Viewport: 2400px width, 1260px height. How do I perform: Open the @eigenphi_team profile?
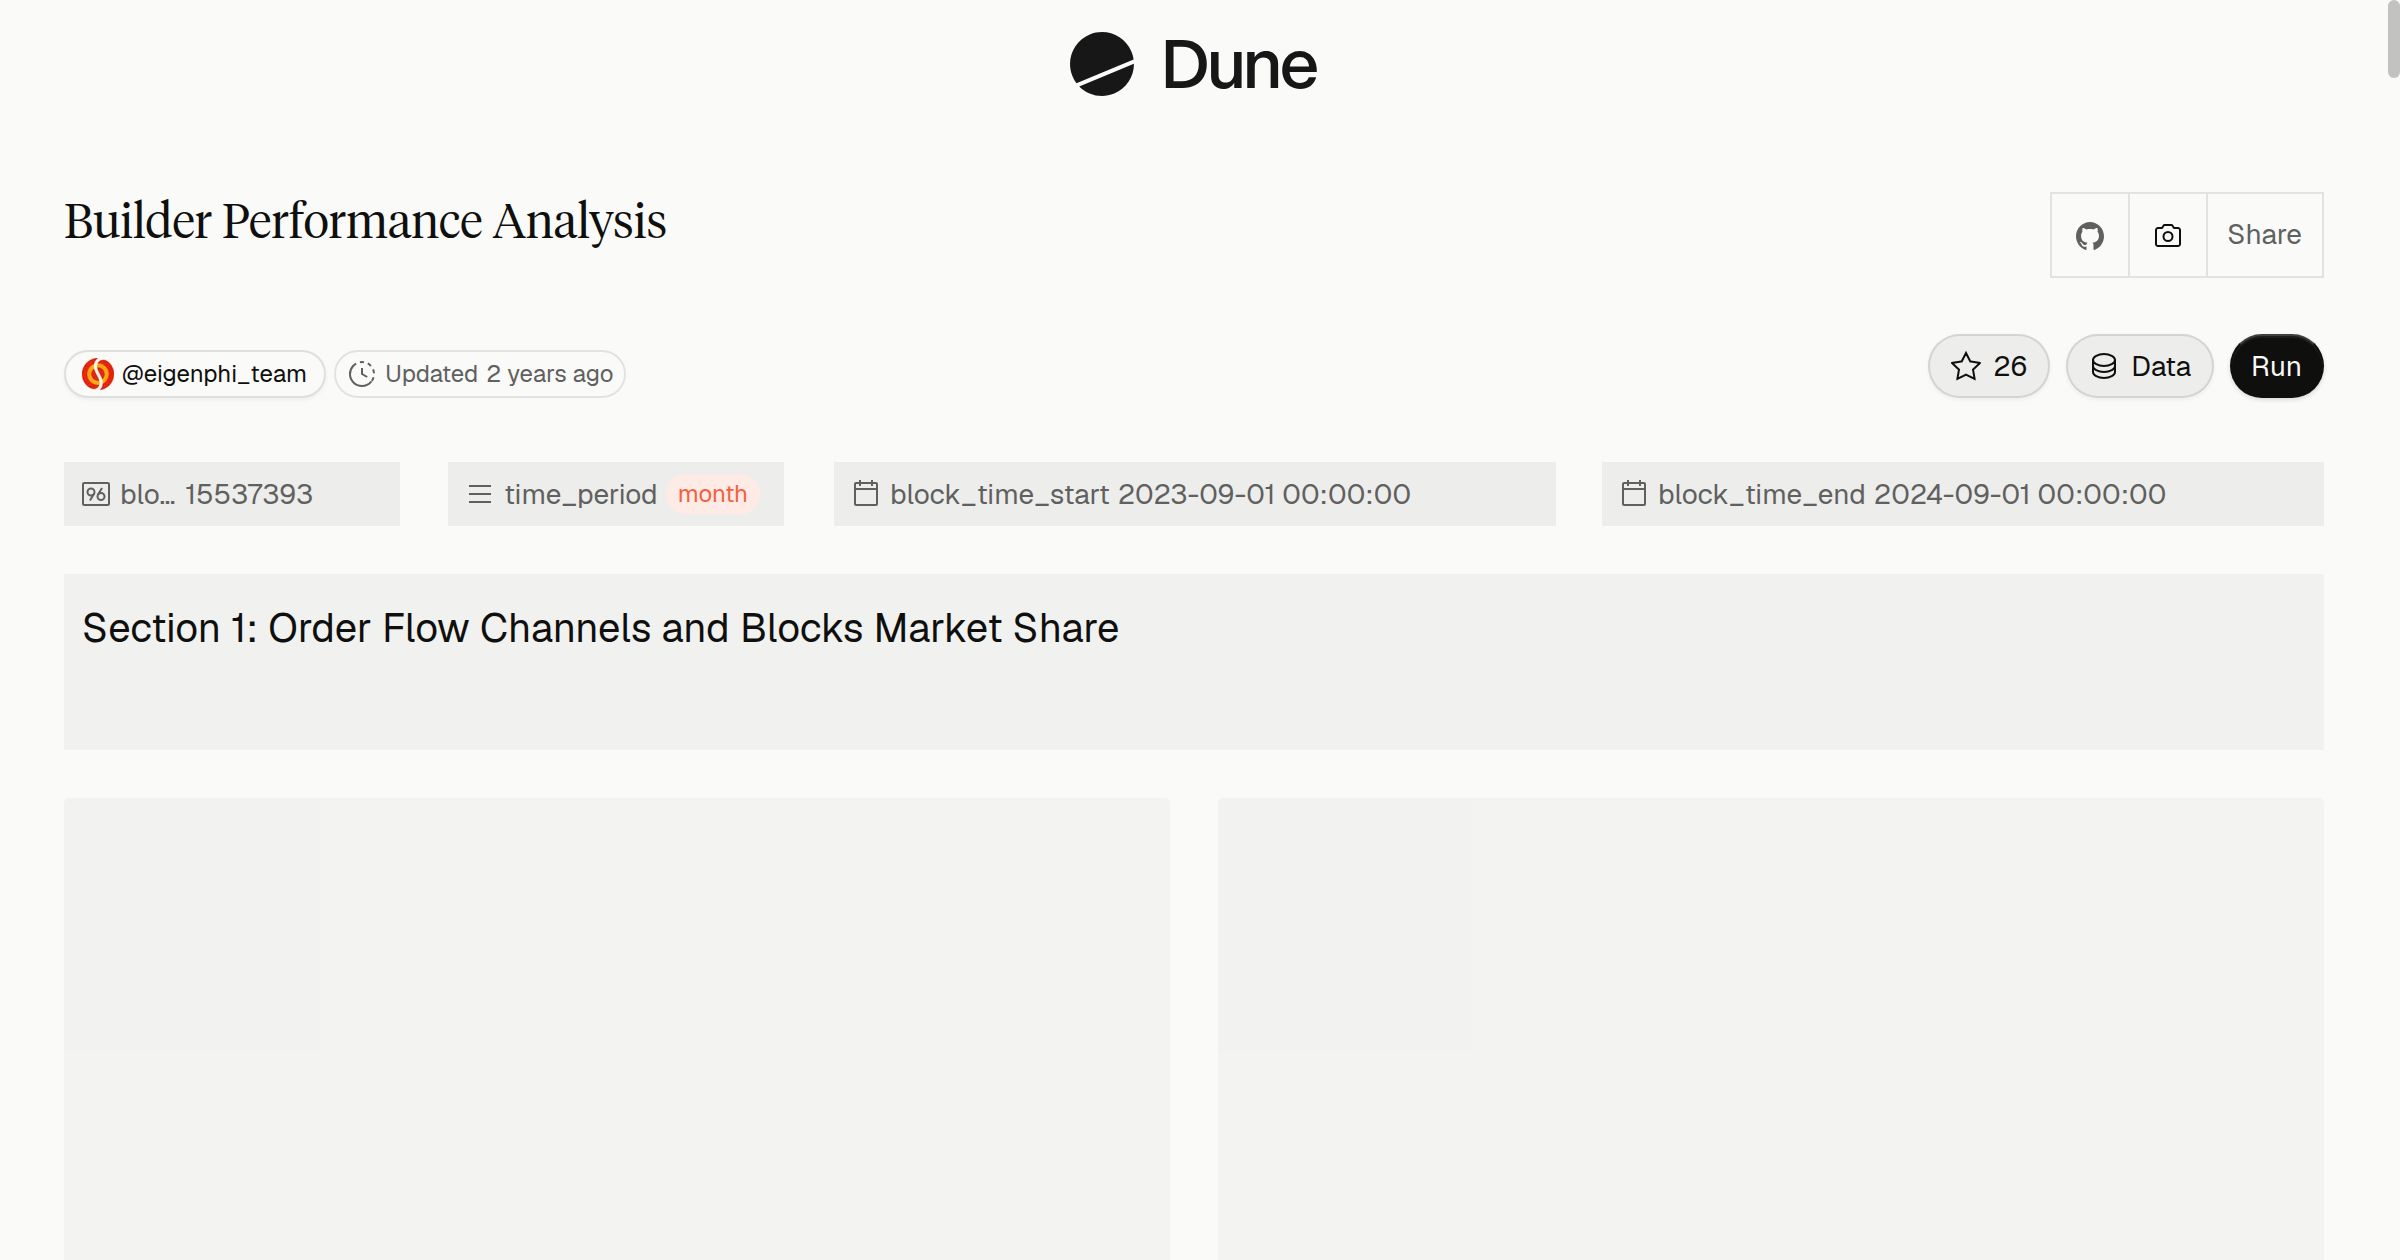coord(195,374)
